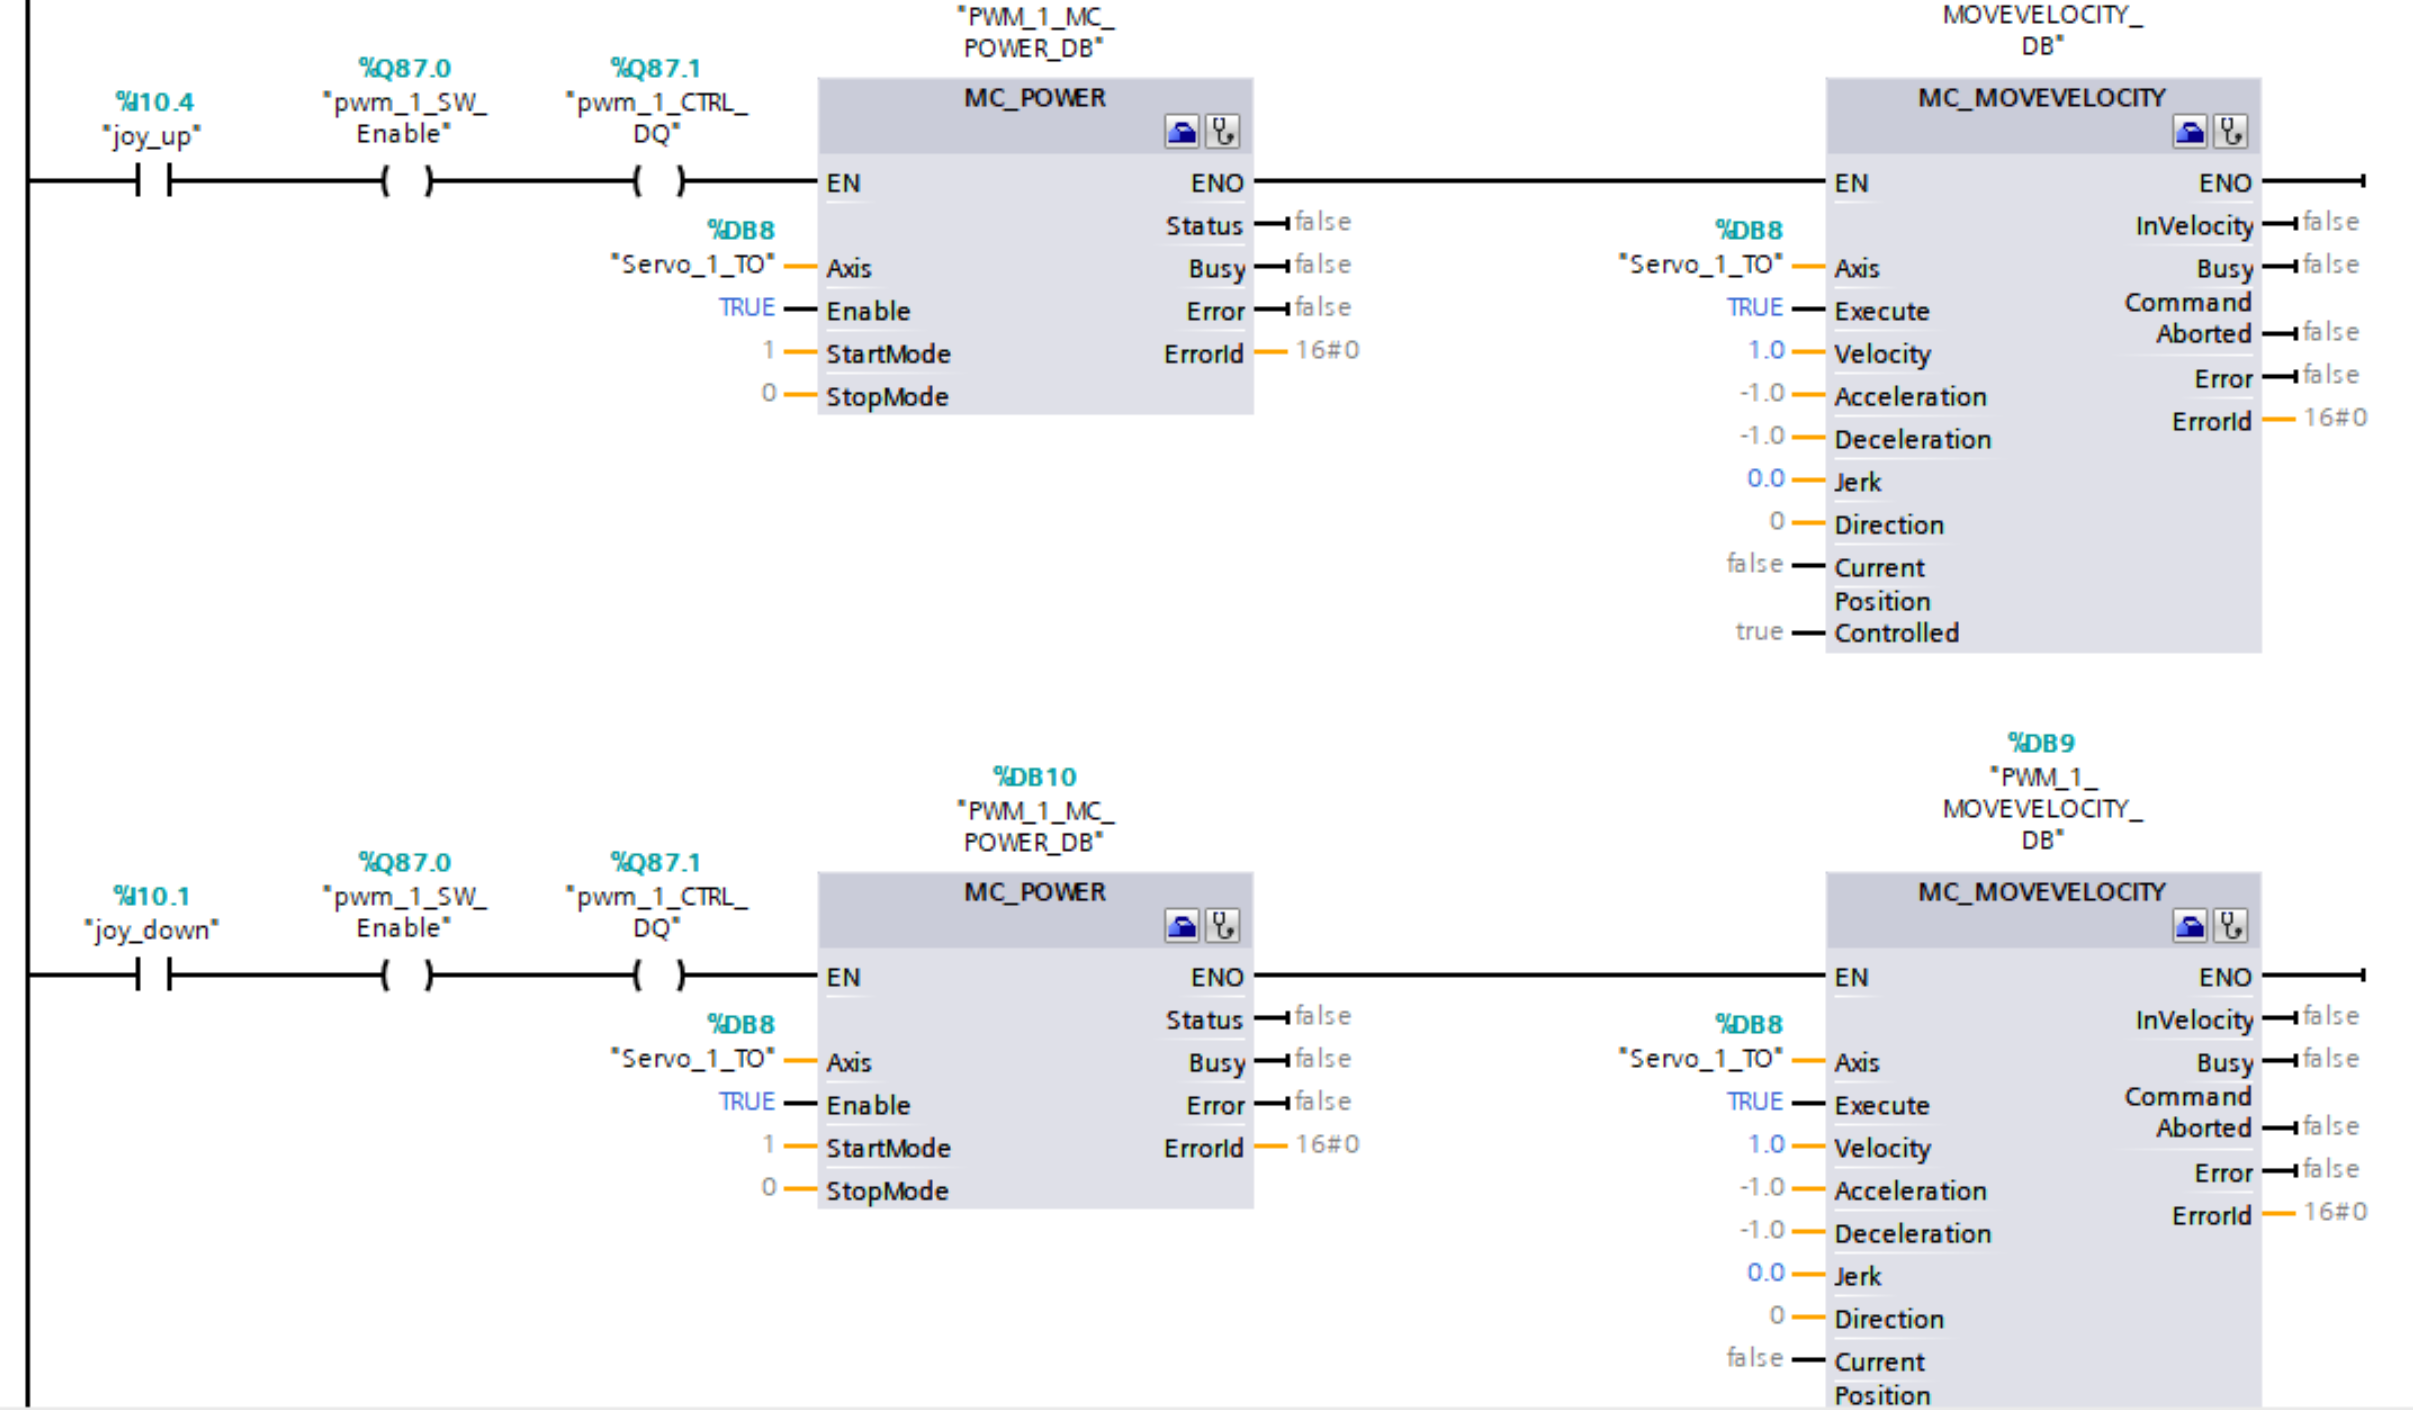Select the upper MC_MOVEVELOCITY block title

pyautogui.click(x=2041, y=98)
